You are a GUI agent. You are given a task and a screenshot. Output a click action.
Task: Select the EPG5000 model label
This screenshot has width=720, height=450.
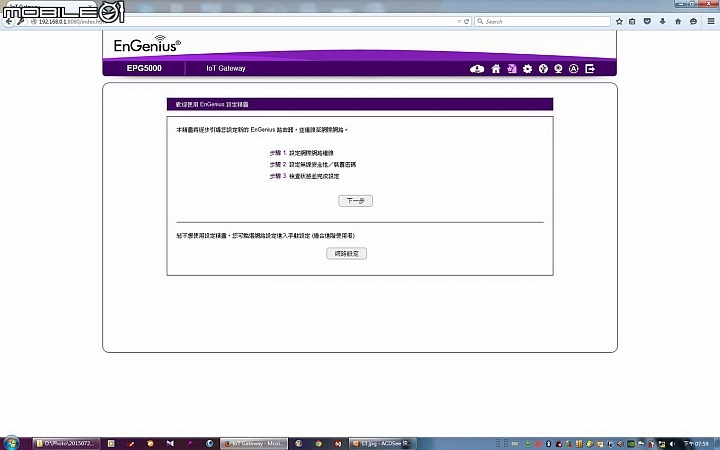[144, 68]
